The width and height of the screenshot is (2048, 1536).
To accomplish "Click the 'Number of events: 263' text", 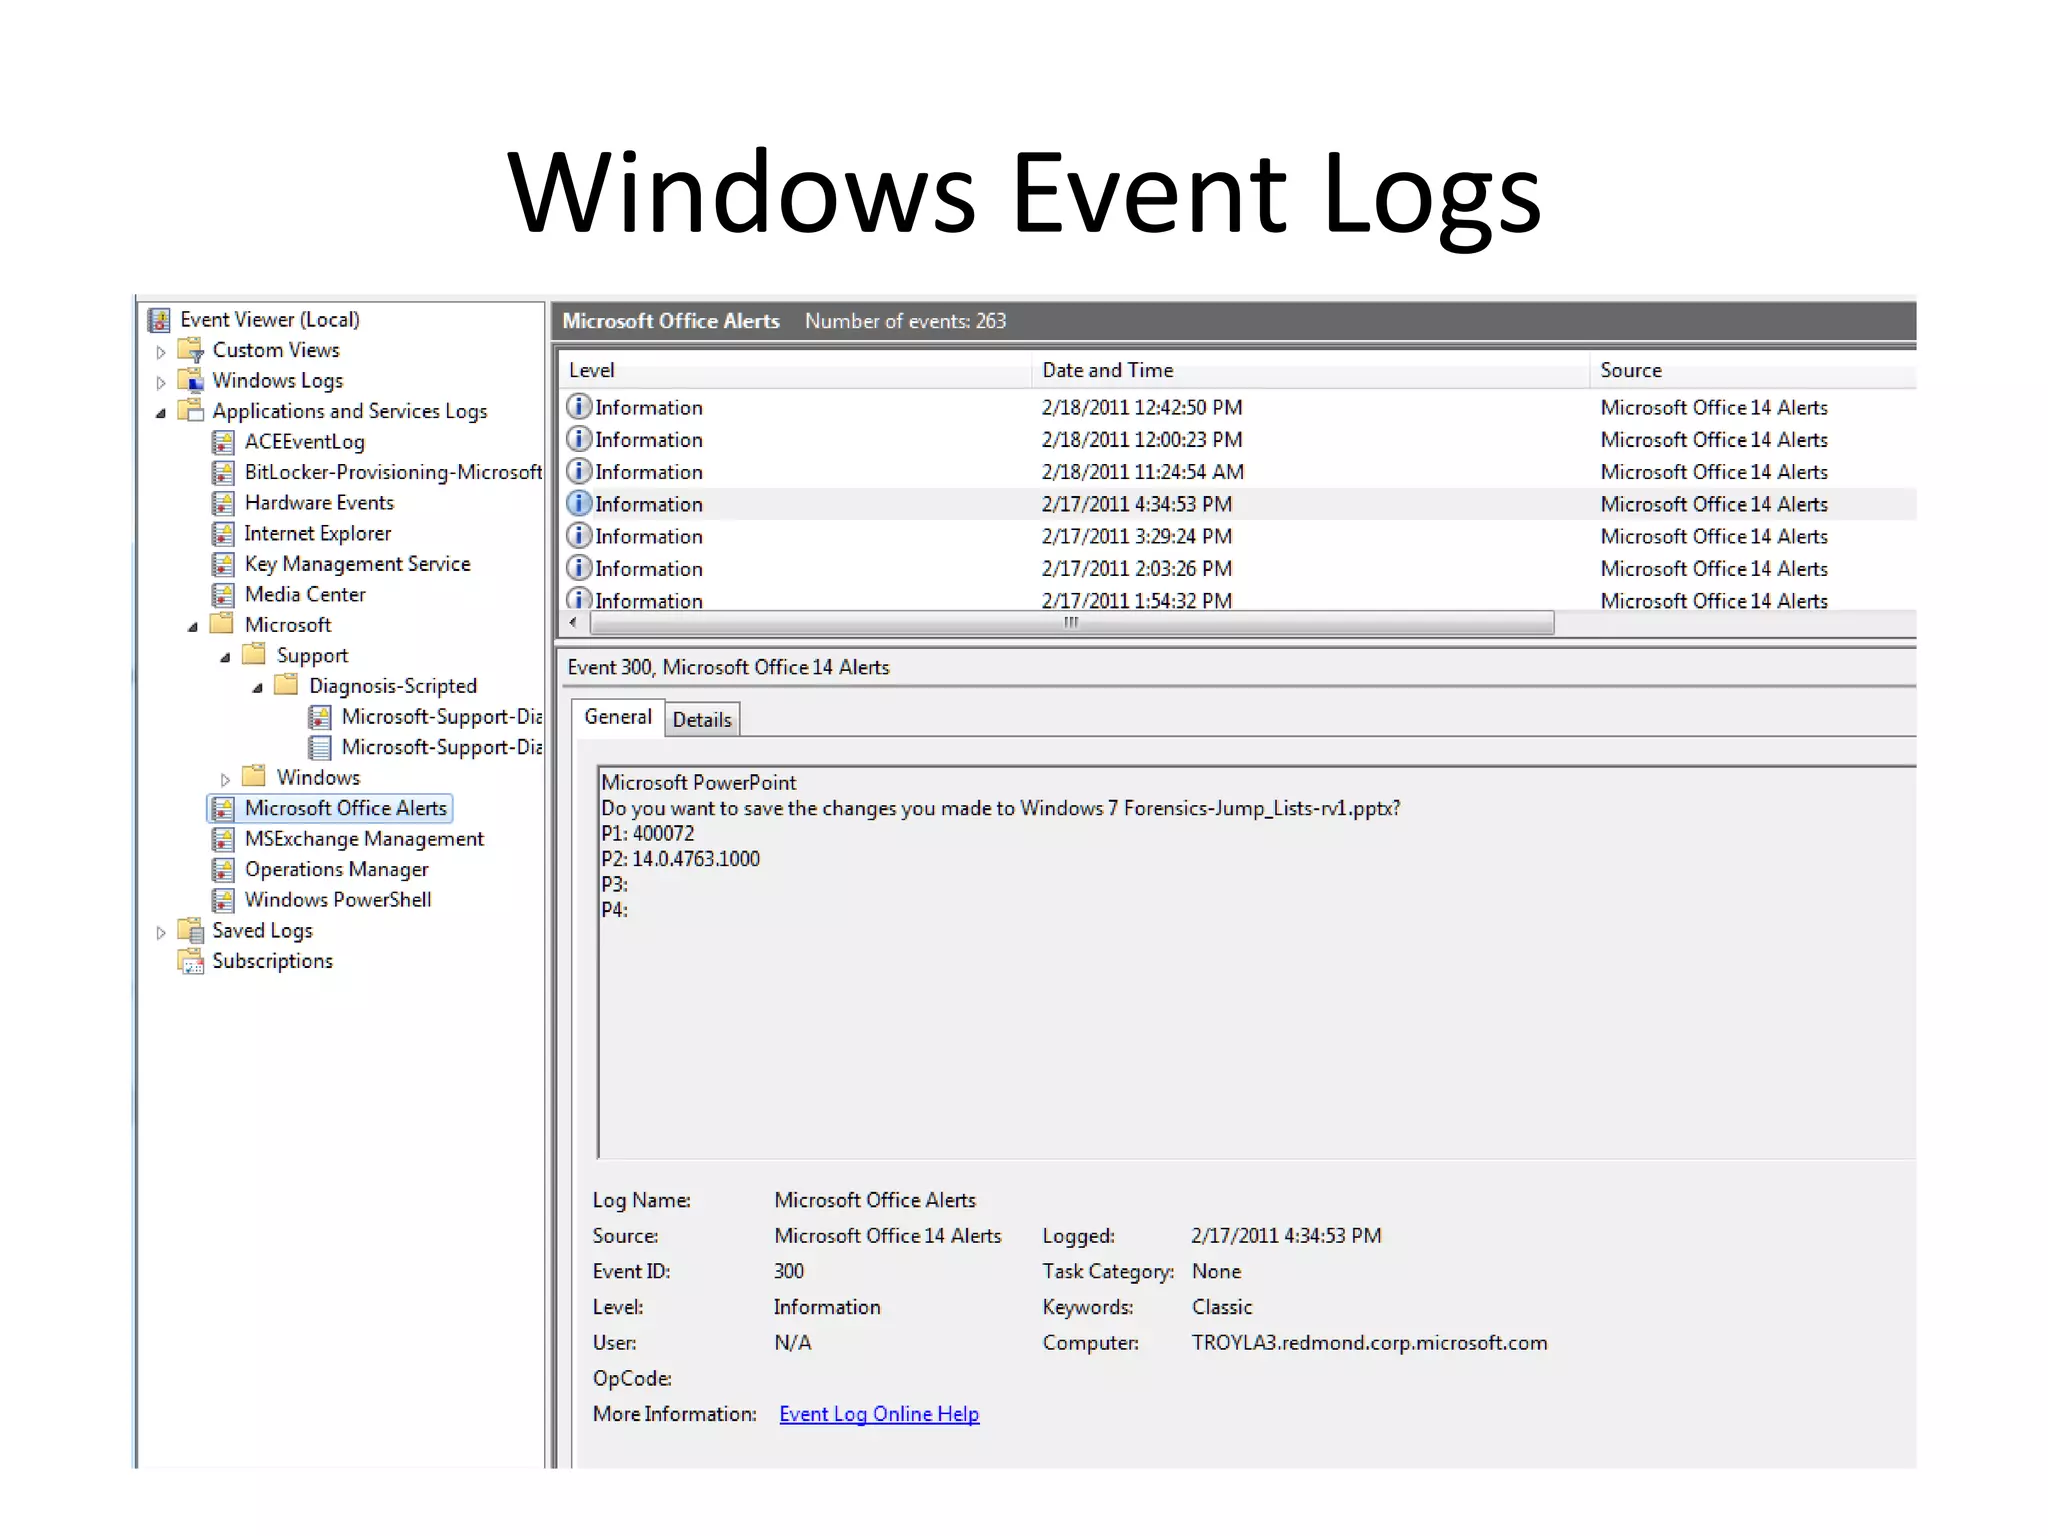I will 905,321.
